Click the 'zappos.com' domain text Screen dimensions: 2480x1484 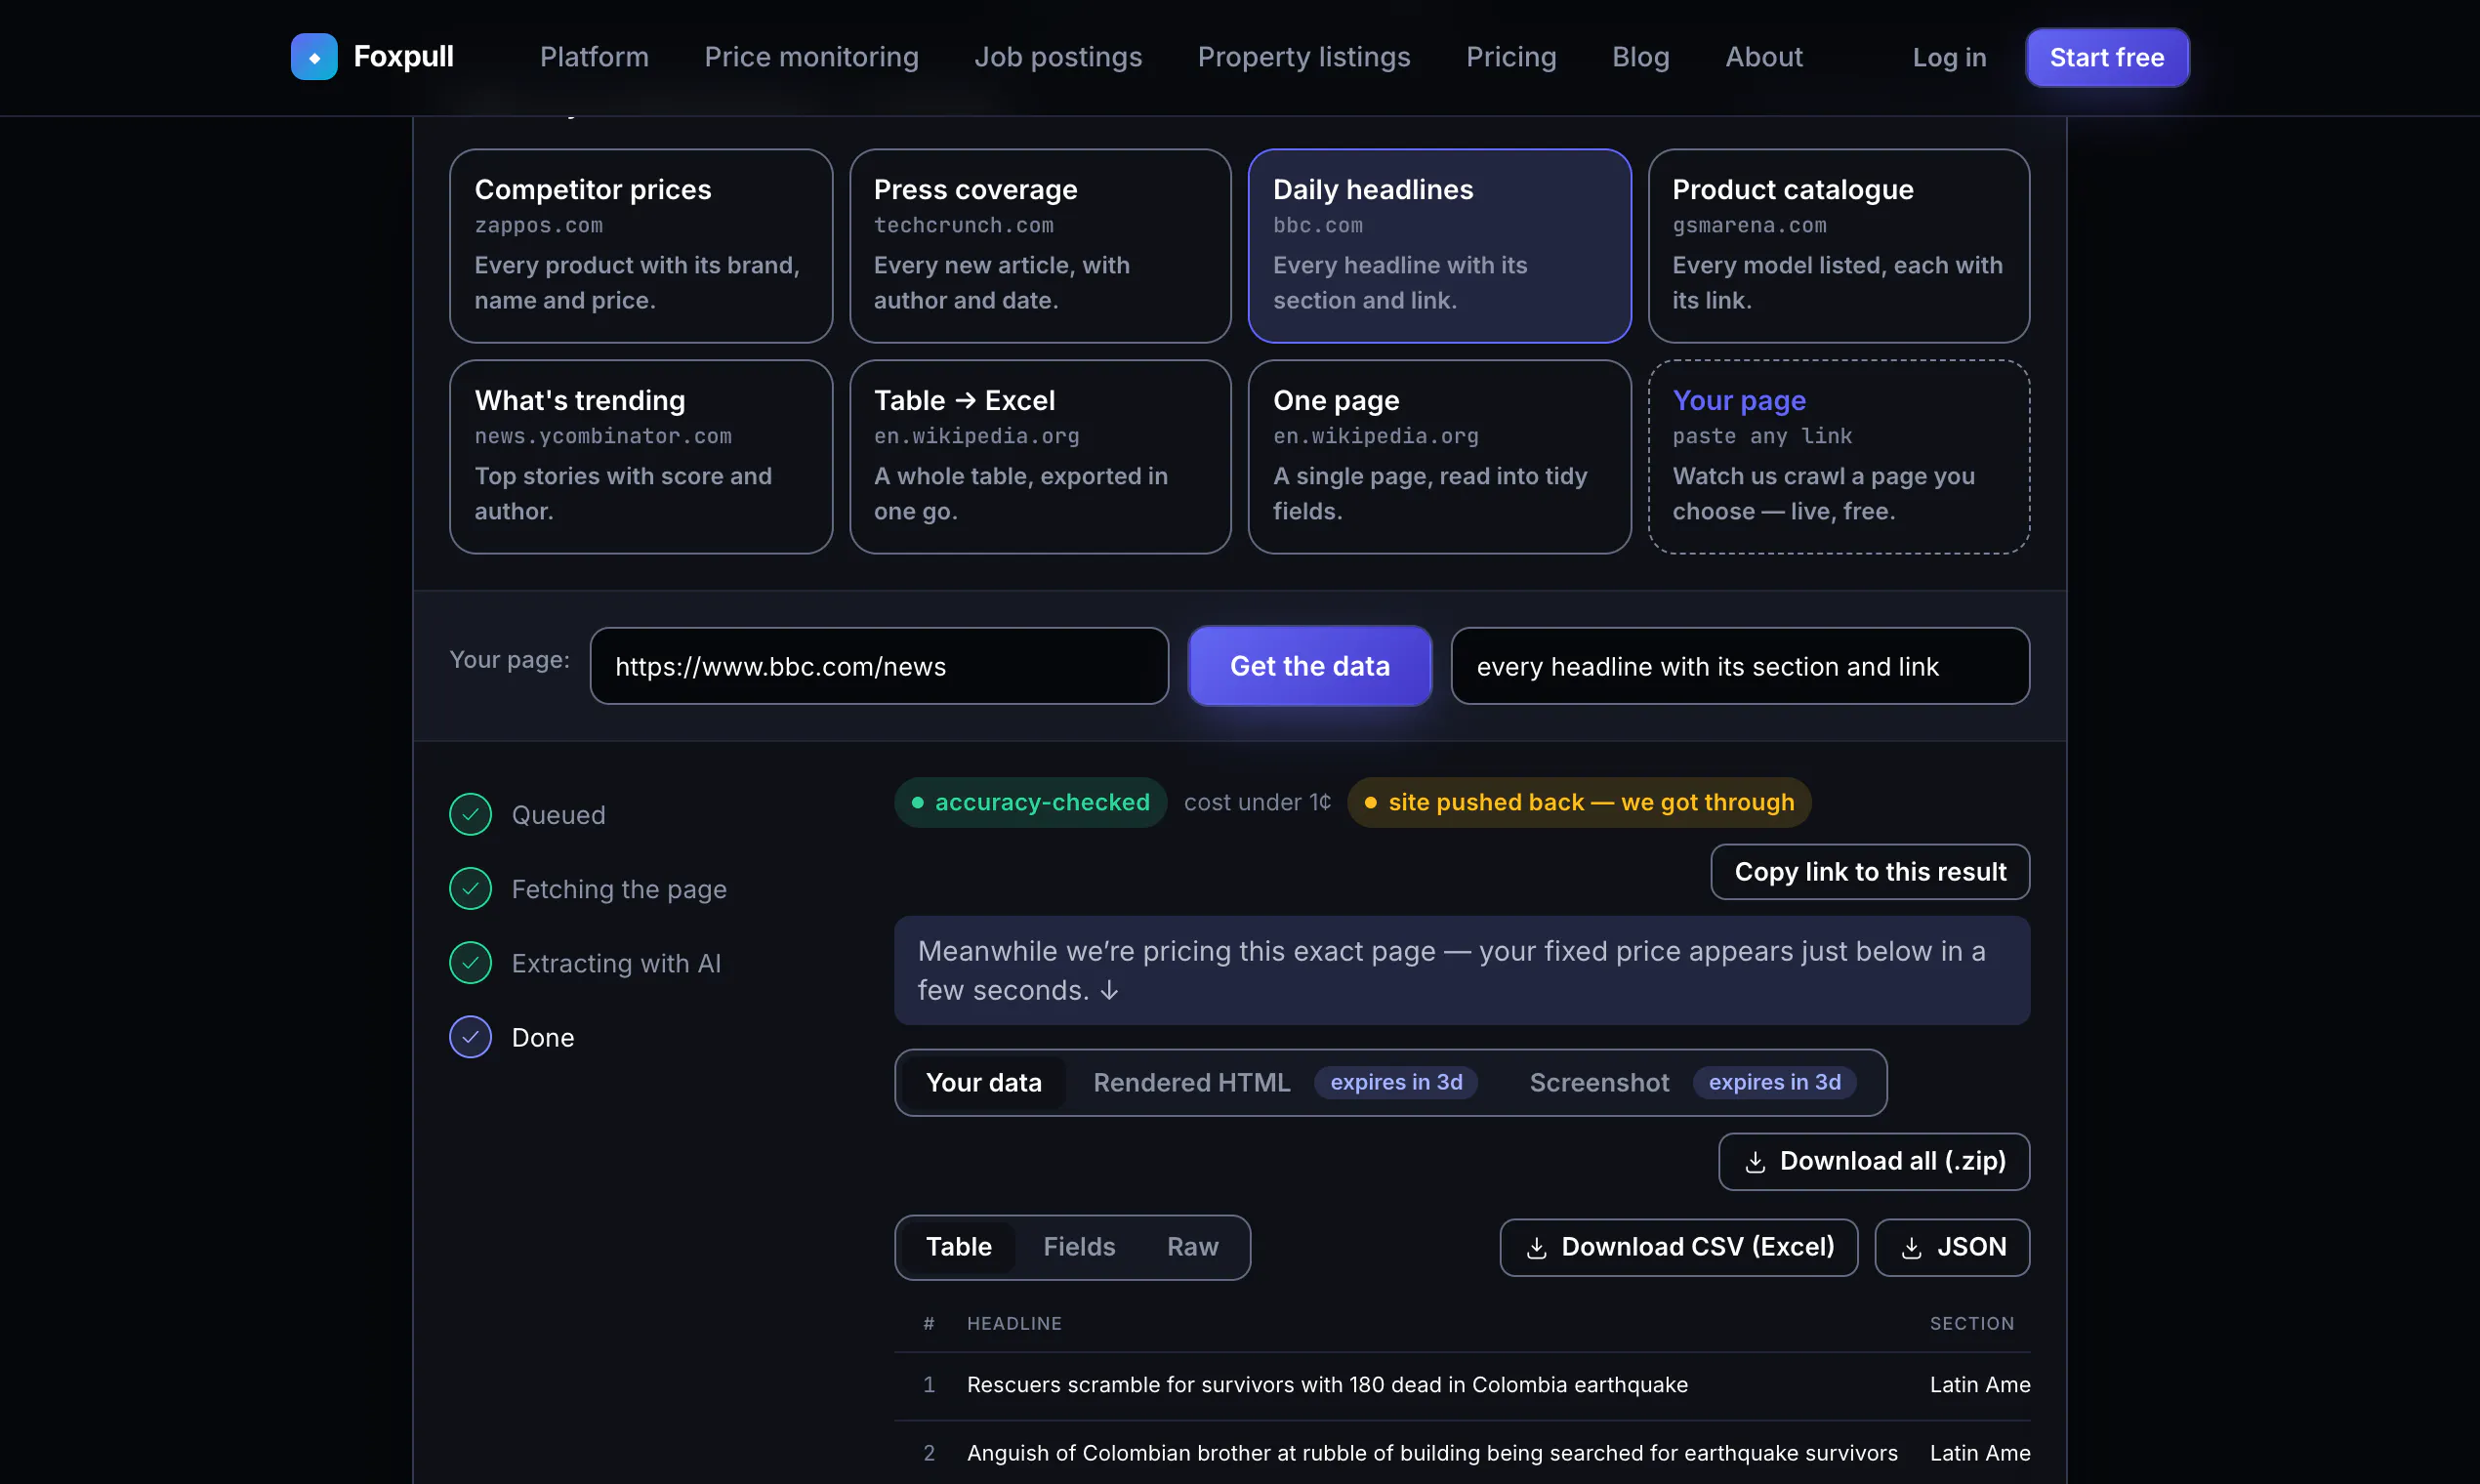click(538, 226)
